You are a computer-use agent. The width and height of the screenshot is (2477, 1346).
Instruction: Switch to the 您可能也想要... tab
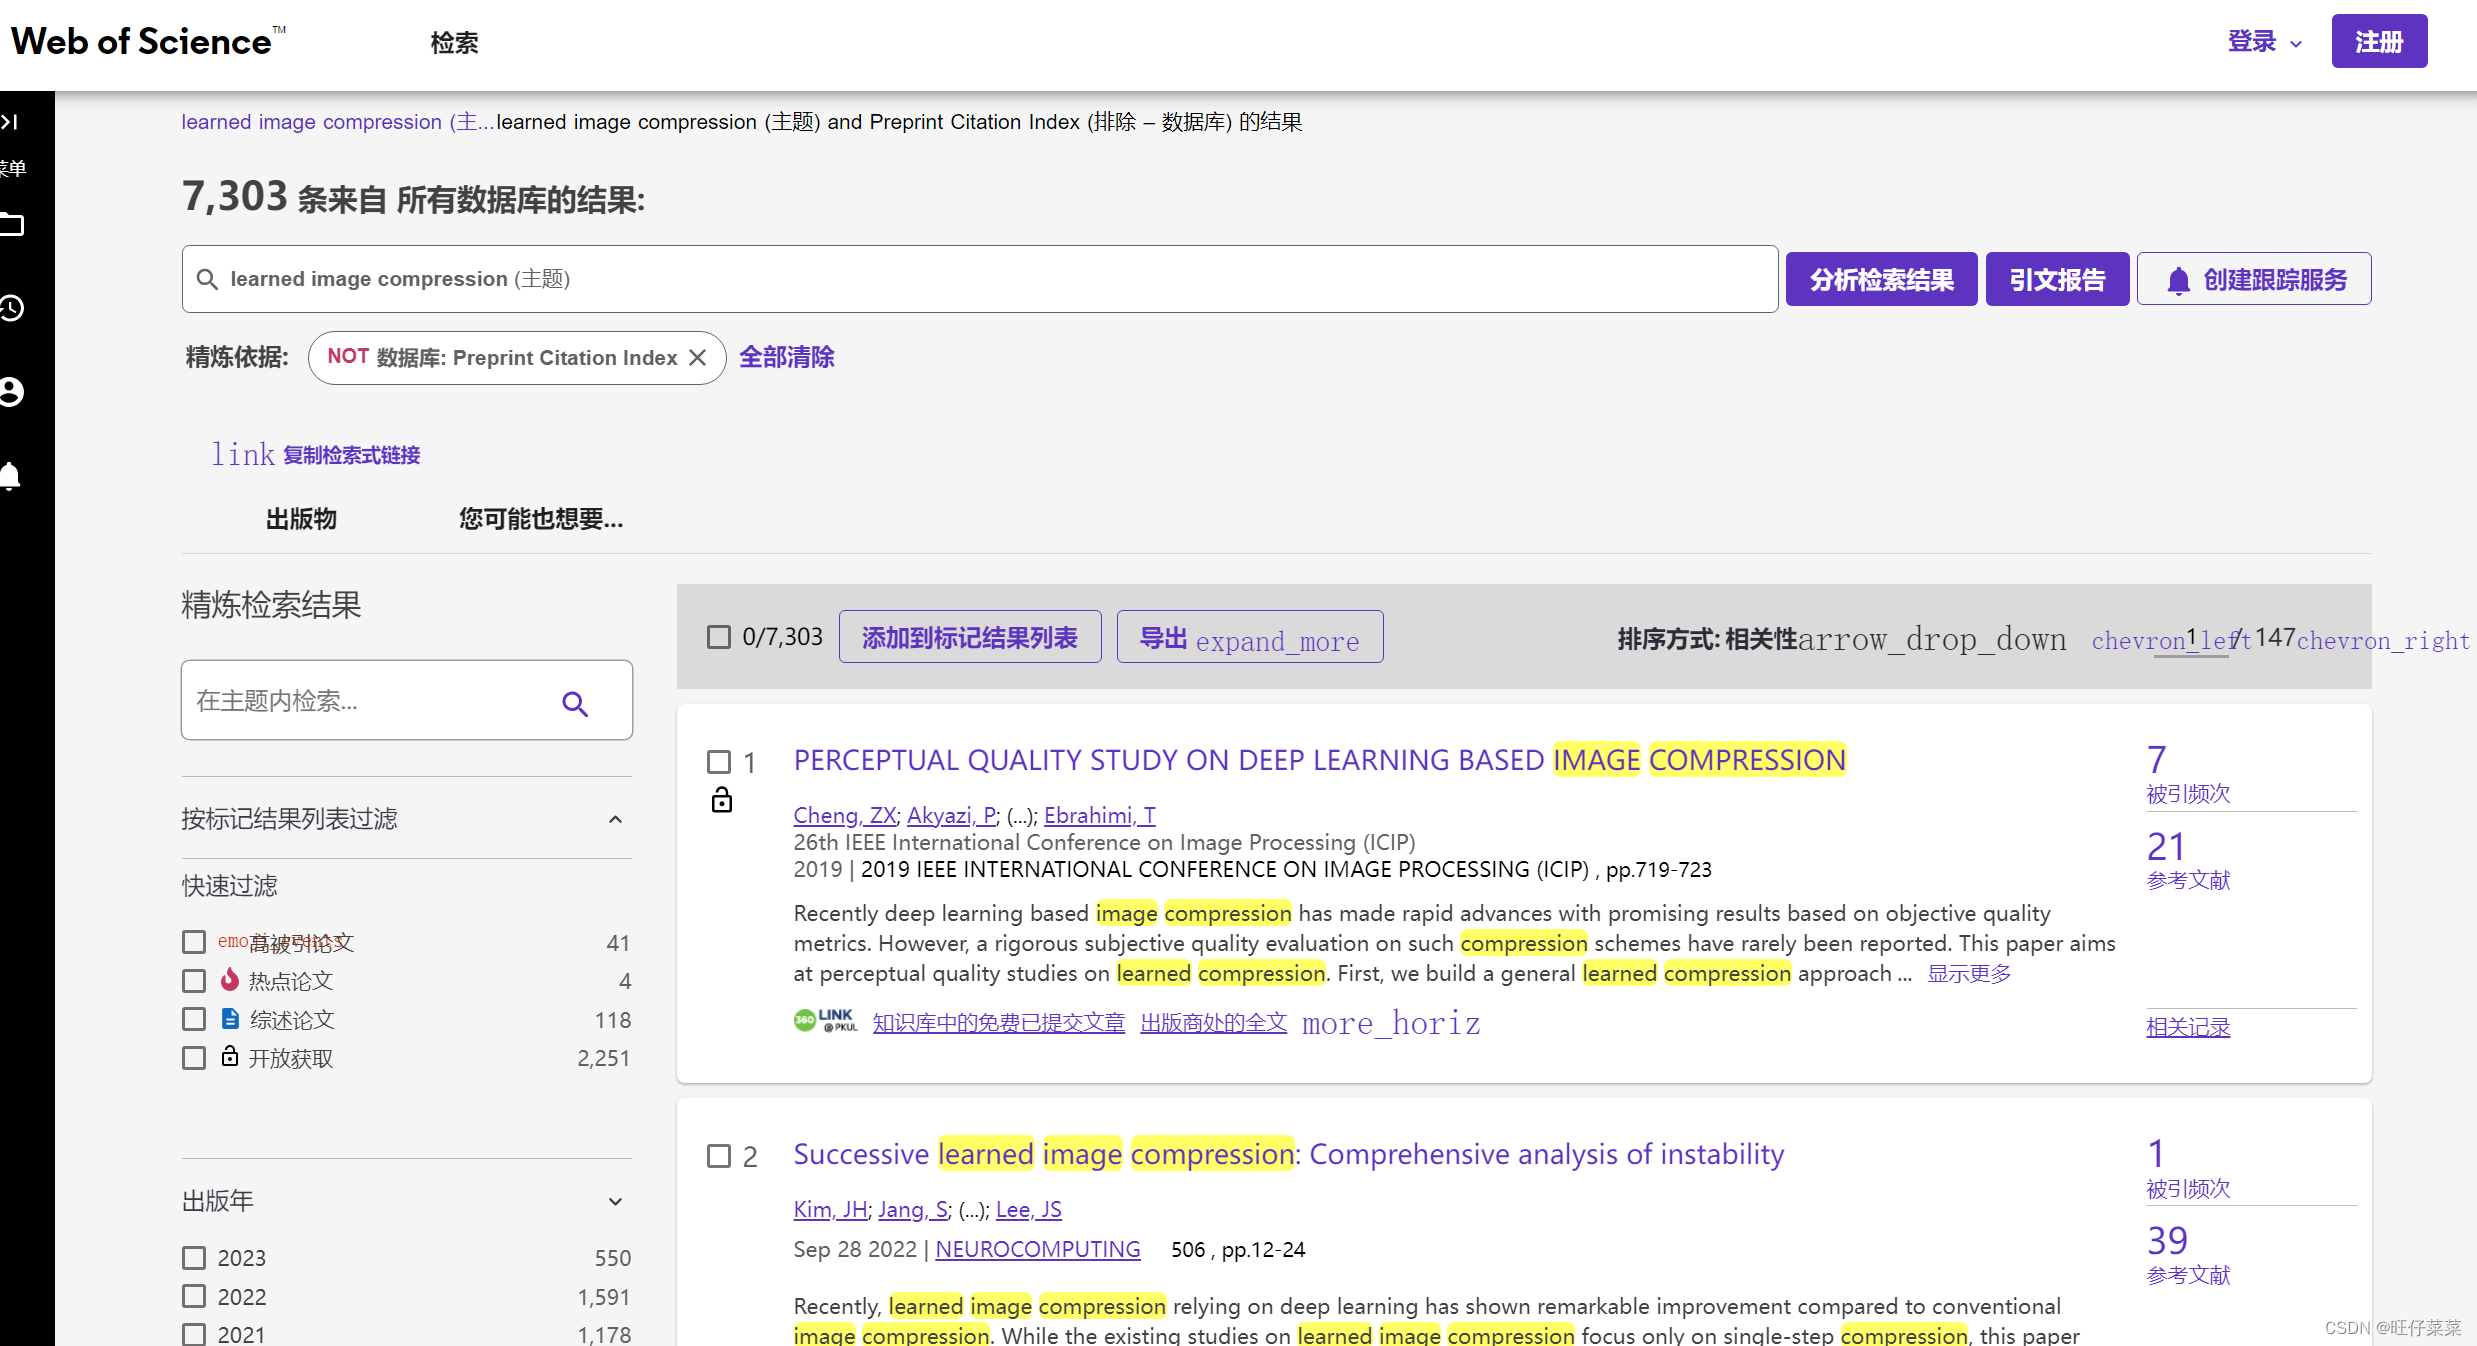[540, 519]
